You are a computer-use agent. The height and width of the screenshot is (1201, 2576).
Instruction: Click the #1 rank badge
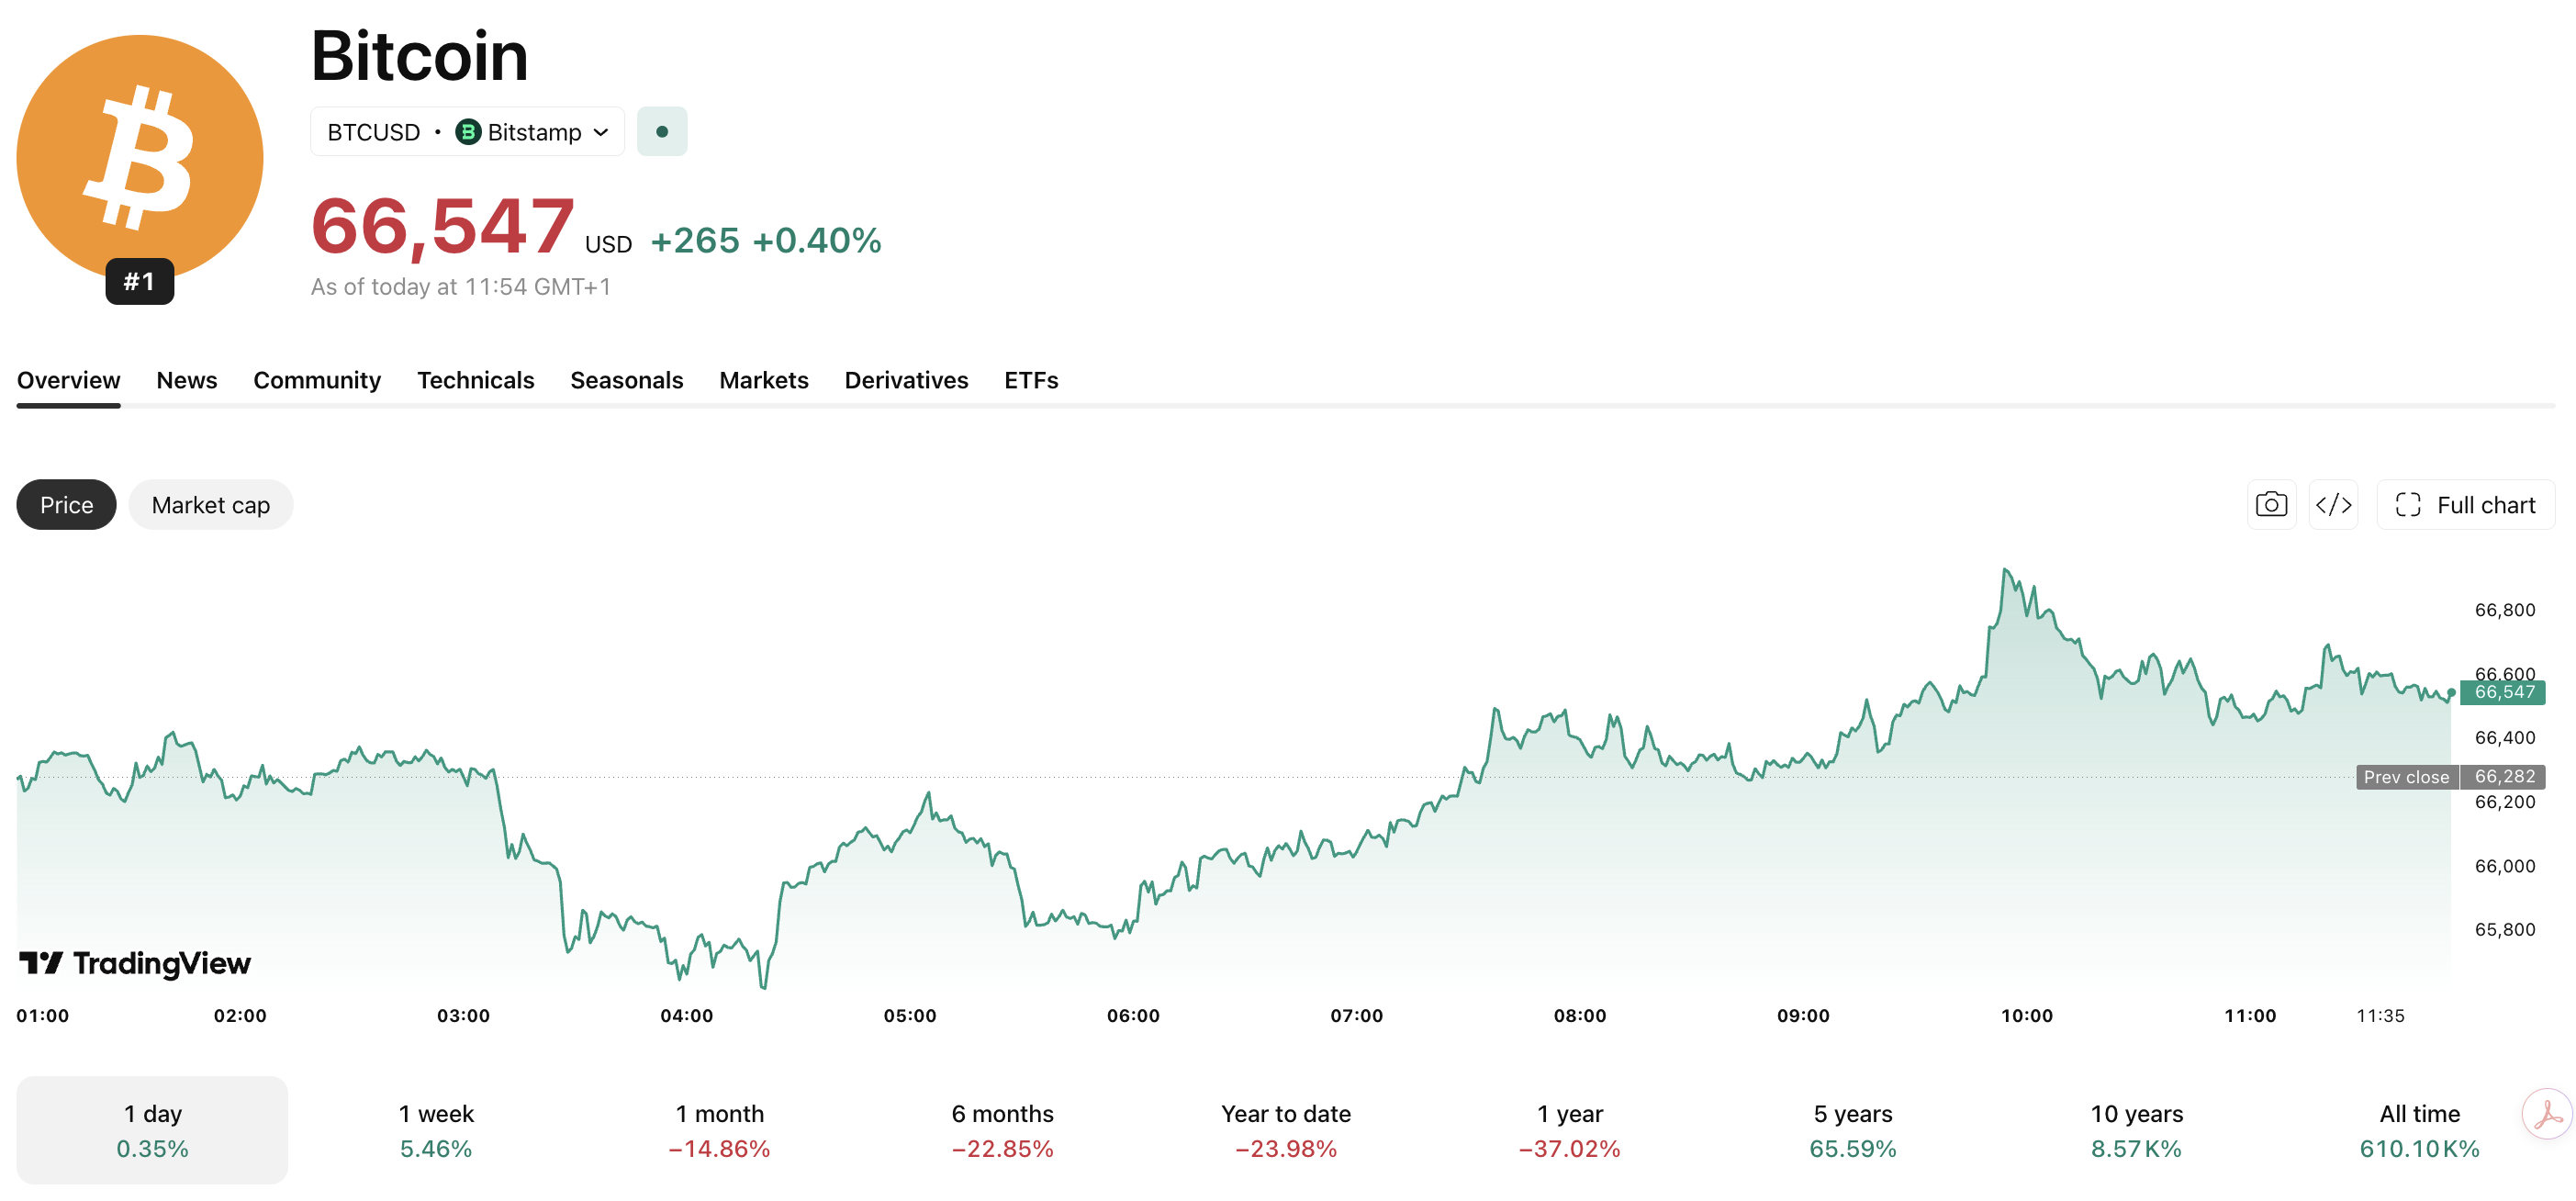tap(140, 281)
